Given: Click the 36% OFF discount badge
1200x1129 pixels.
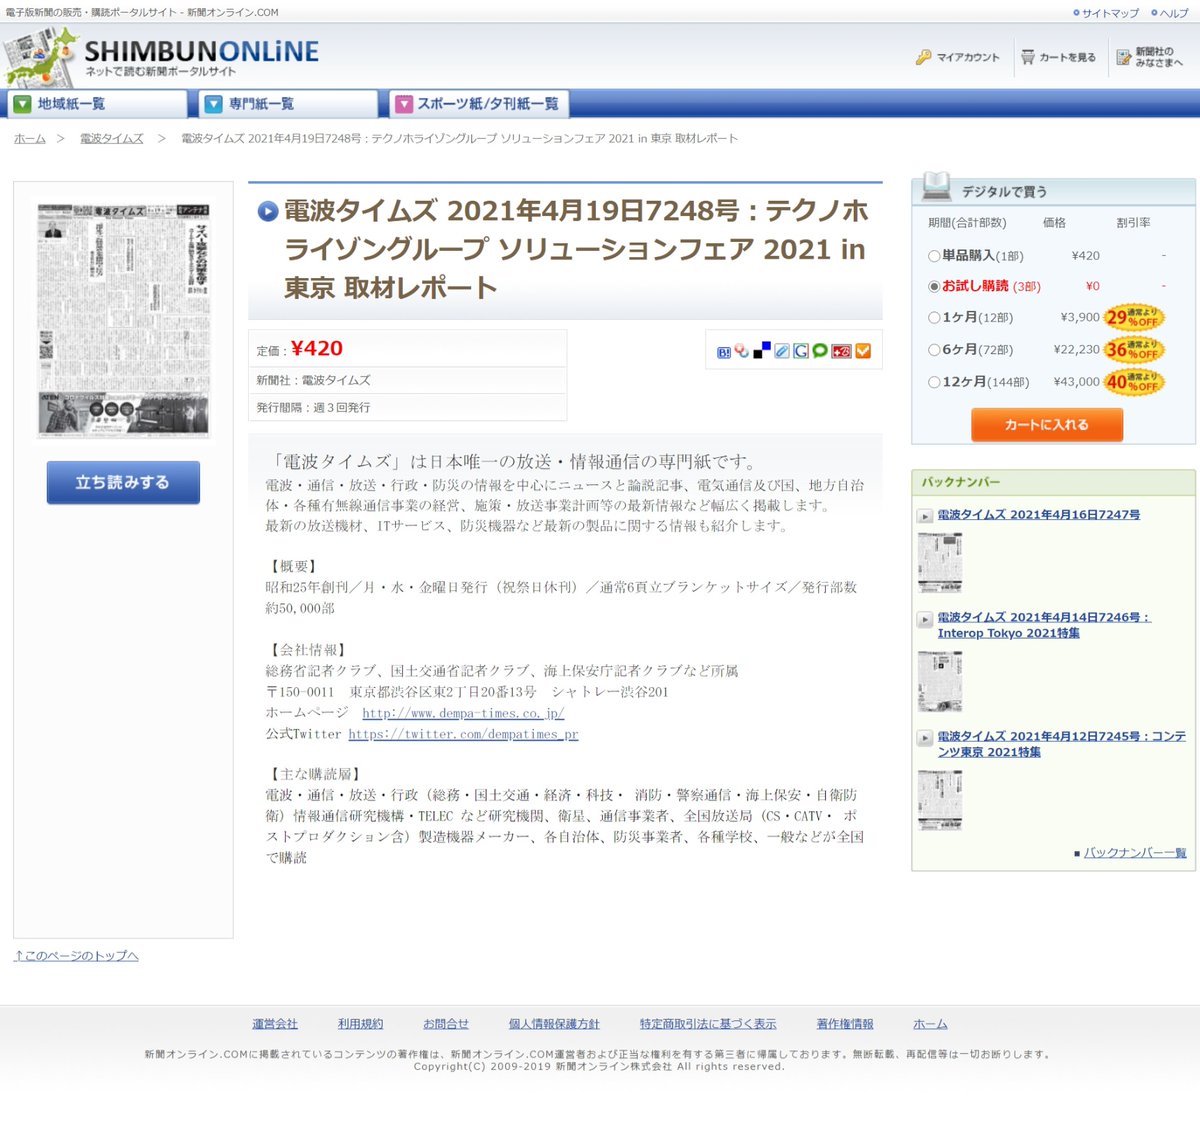Looking at the screenshot, I should point(1134,350).
